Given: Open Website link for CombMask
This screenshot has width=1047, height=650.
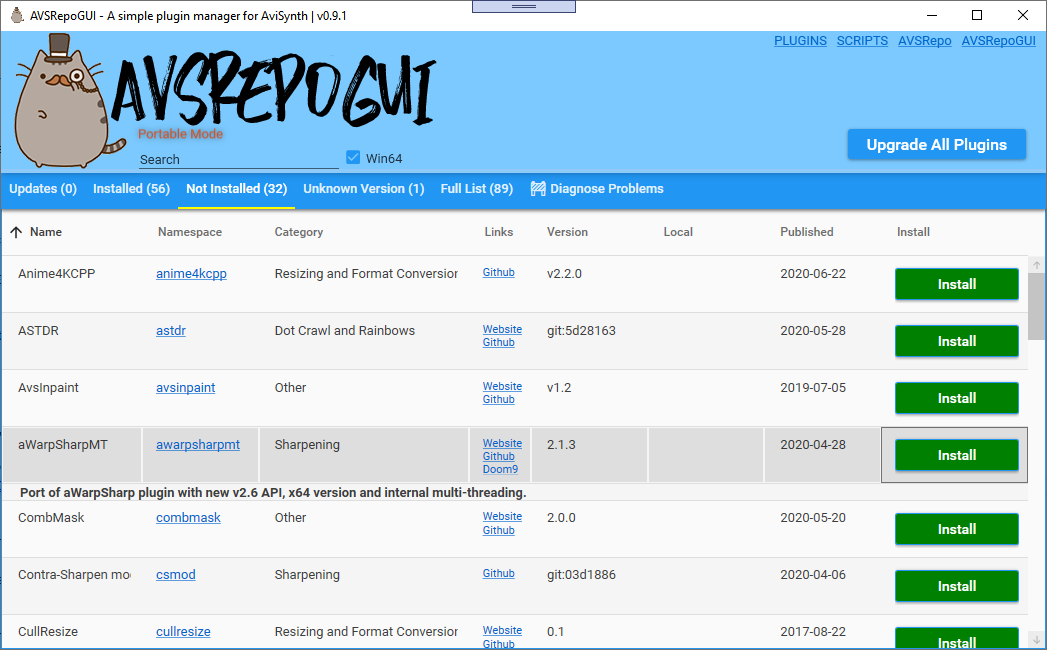Looking at the screenshot, I should point(502,516).
